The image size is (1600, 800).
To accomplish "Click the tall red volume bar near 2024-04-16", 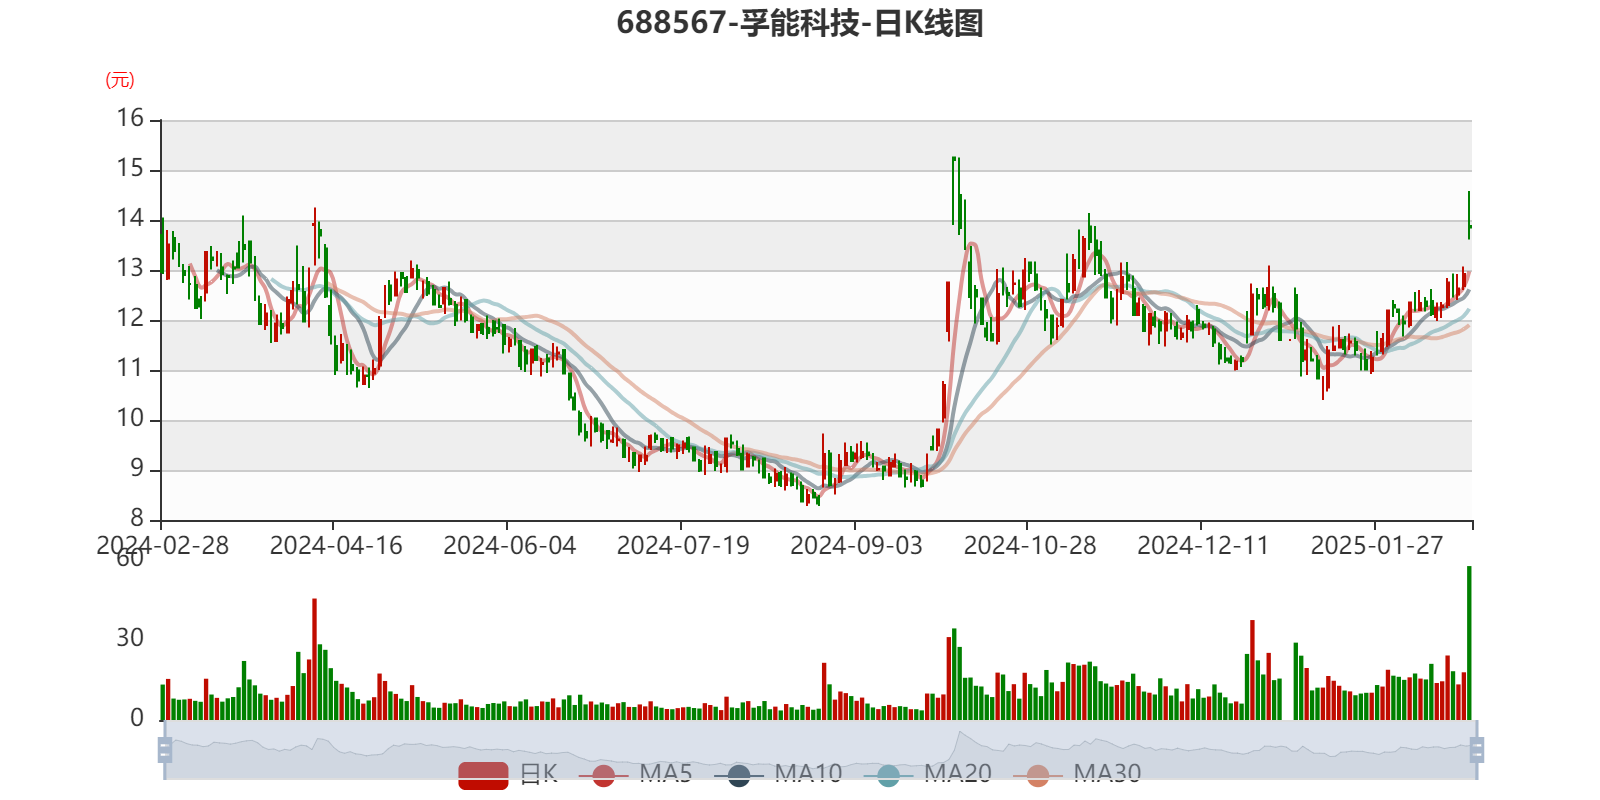I will coord(314,659).
